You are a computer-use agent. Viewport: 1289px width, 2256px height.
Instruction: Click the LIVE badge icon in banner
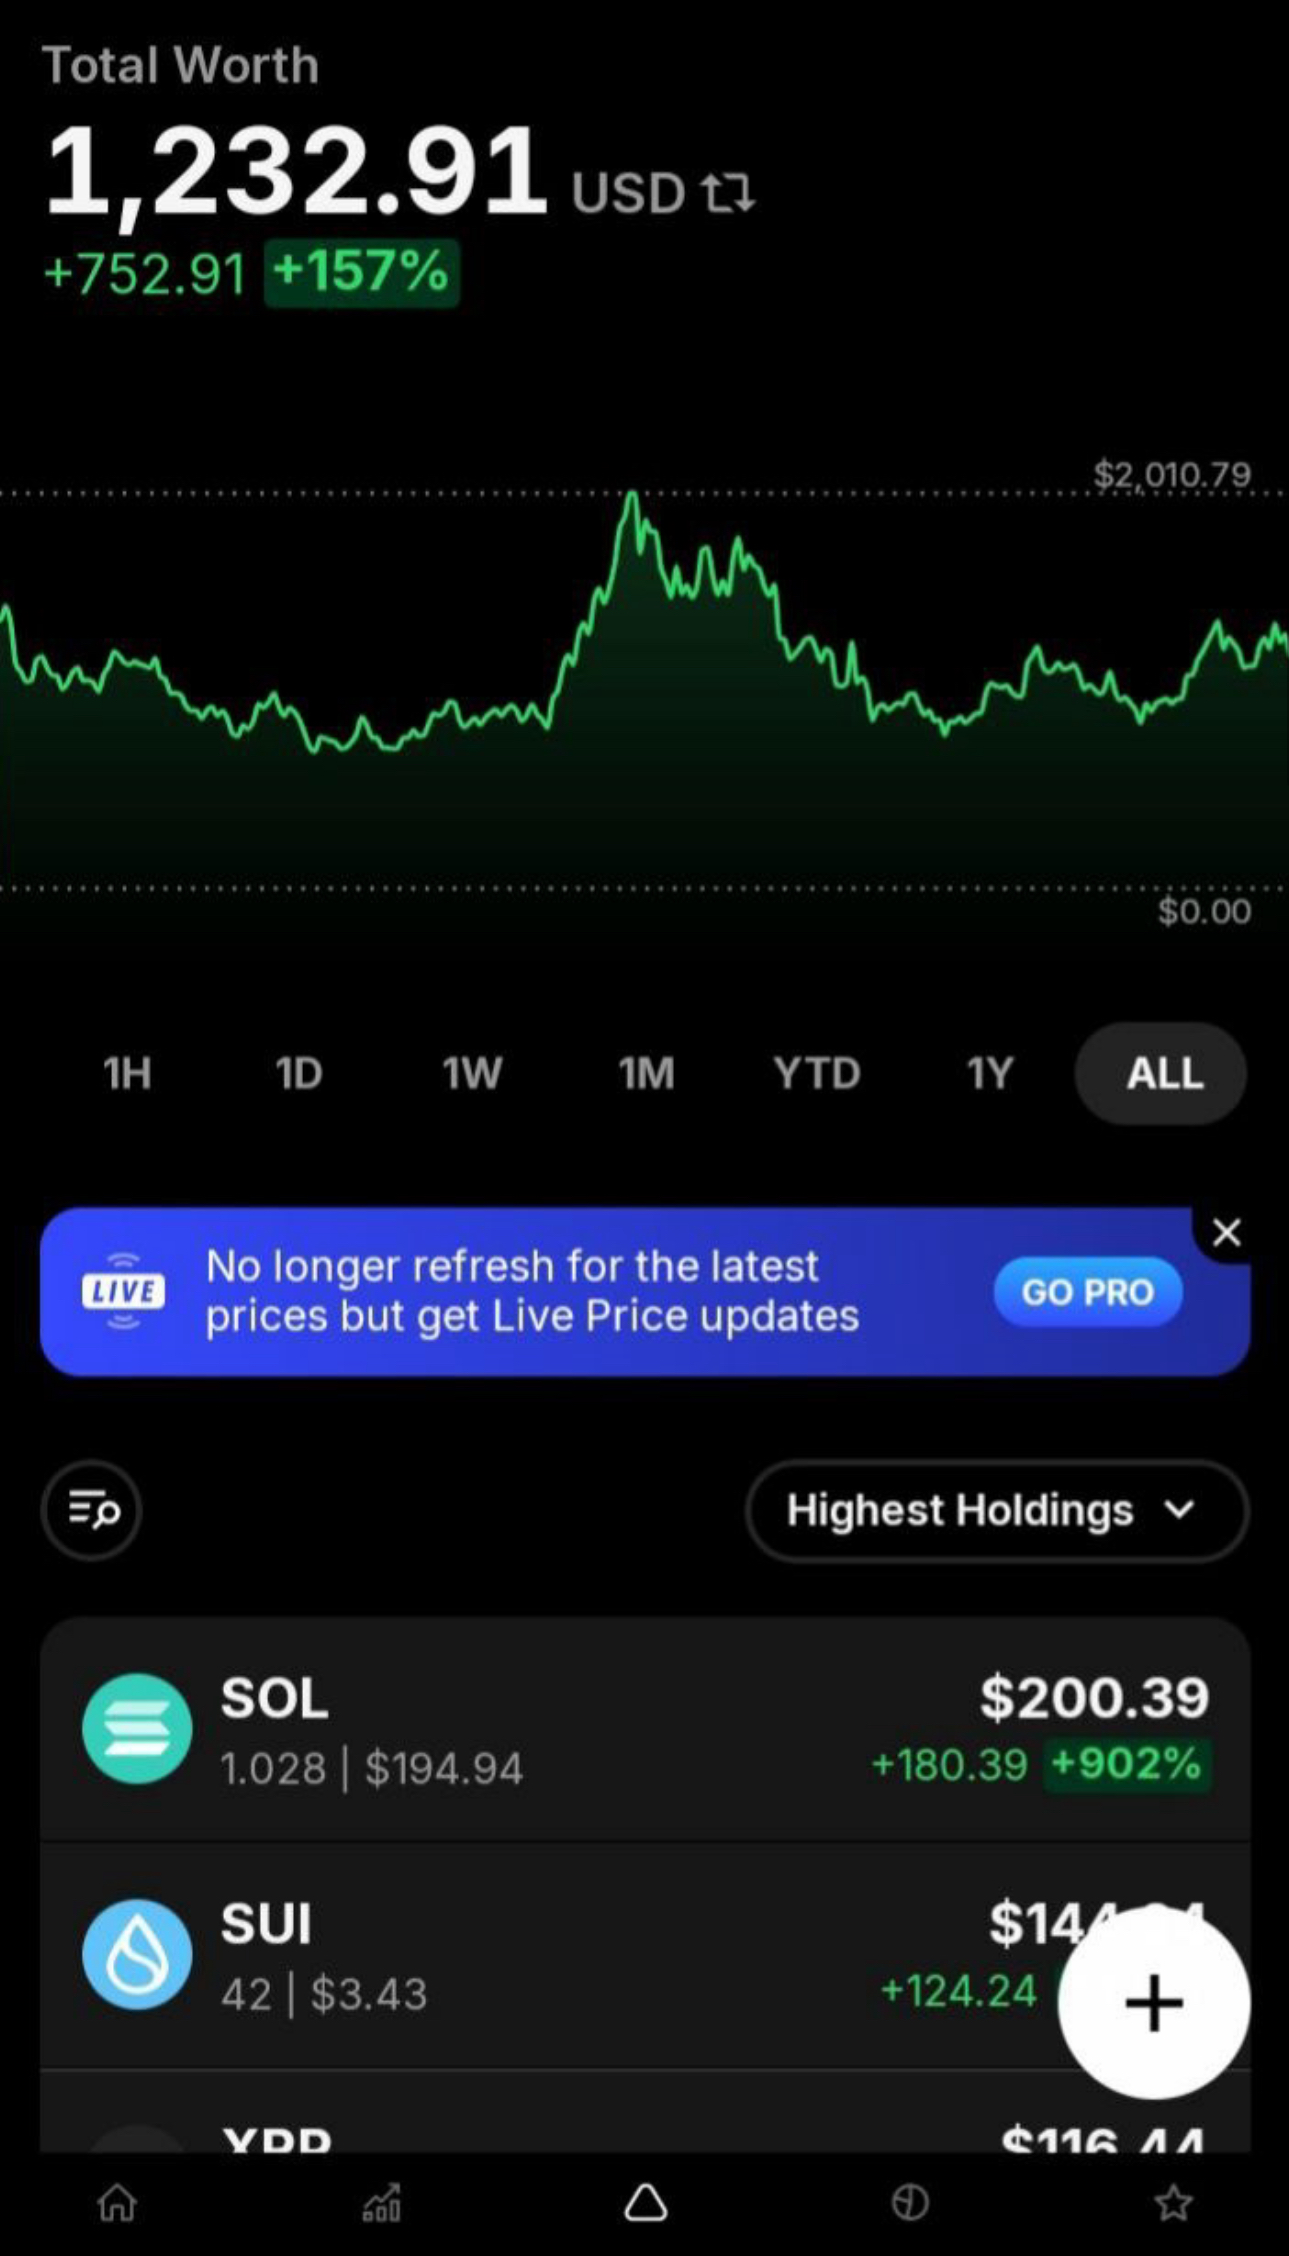coord(123,1291)
